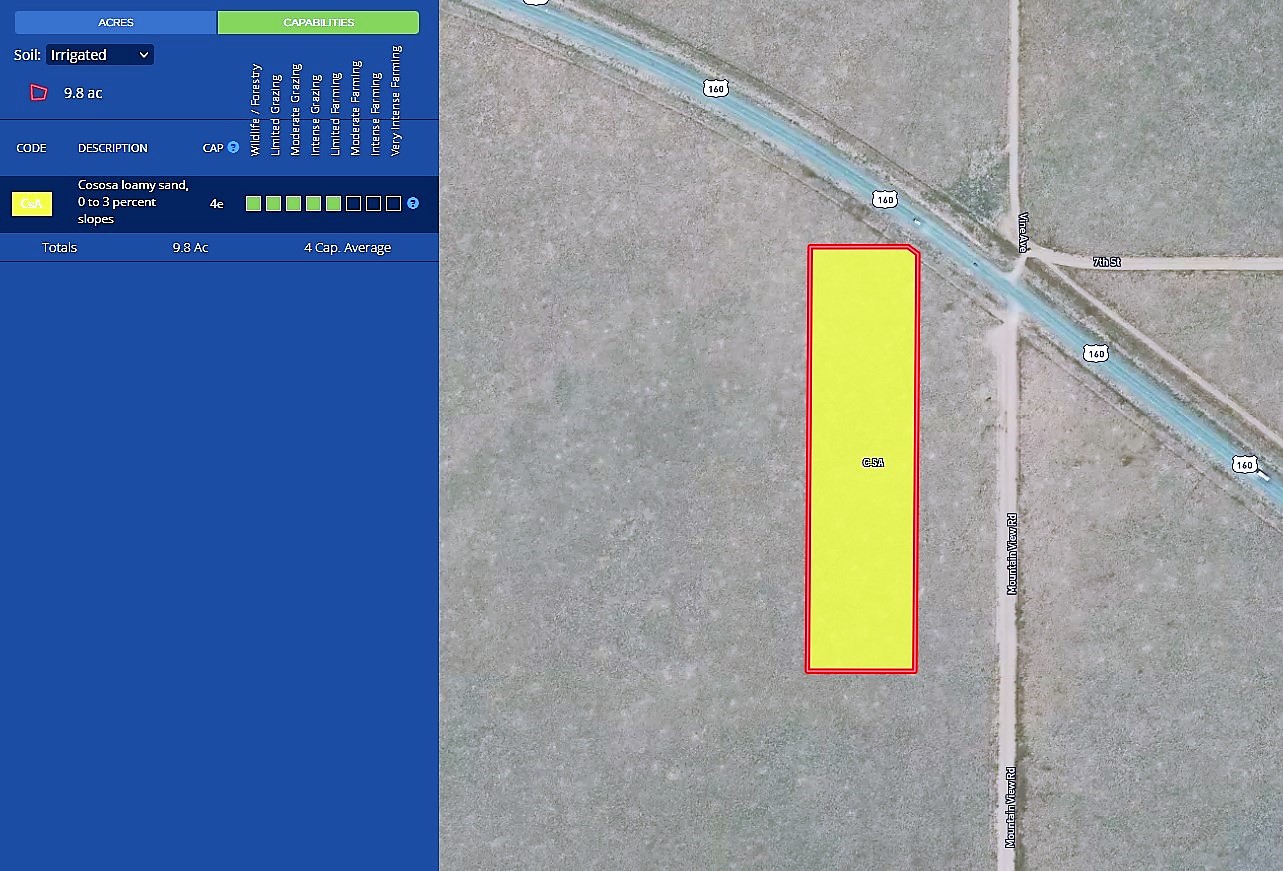Click the pink parcel outline icon
1283x871 pixels.
pyautogui.click(x=39, y=93)
